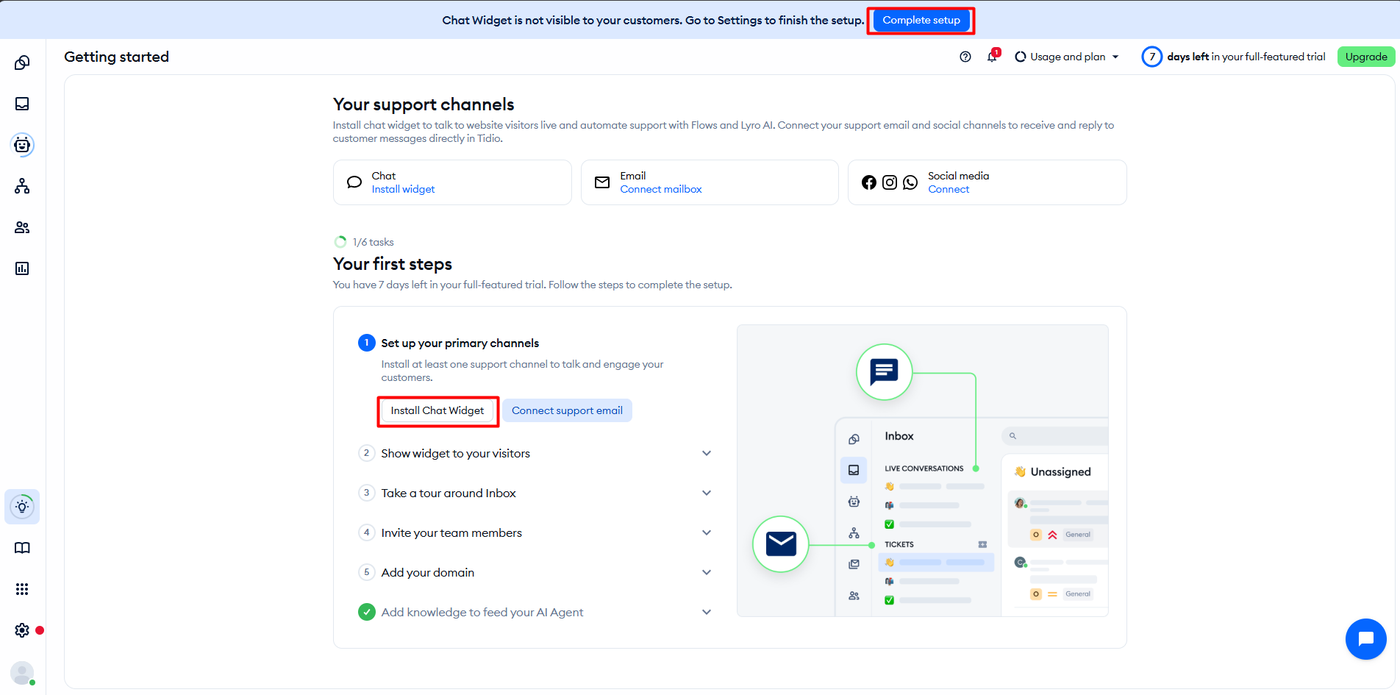Click the onboarding Inbox preview illustration
This screenshot has width=1400, height=695.
pos(922,470)
